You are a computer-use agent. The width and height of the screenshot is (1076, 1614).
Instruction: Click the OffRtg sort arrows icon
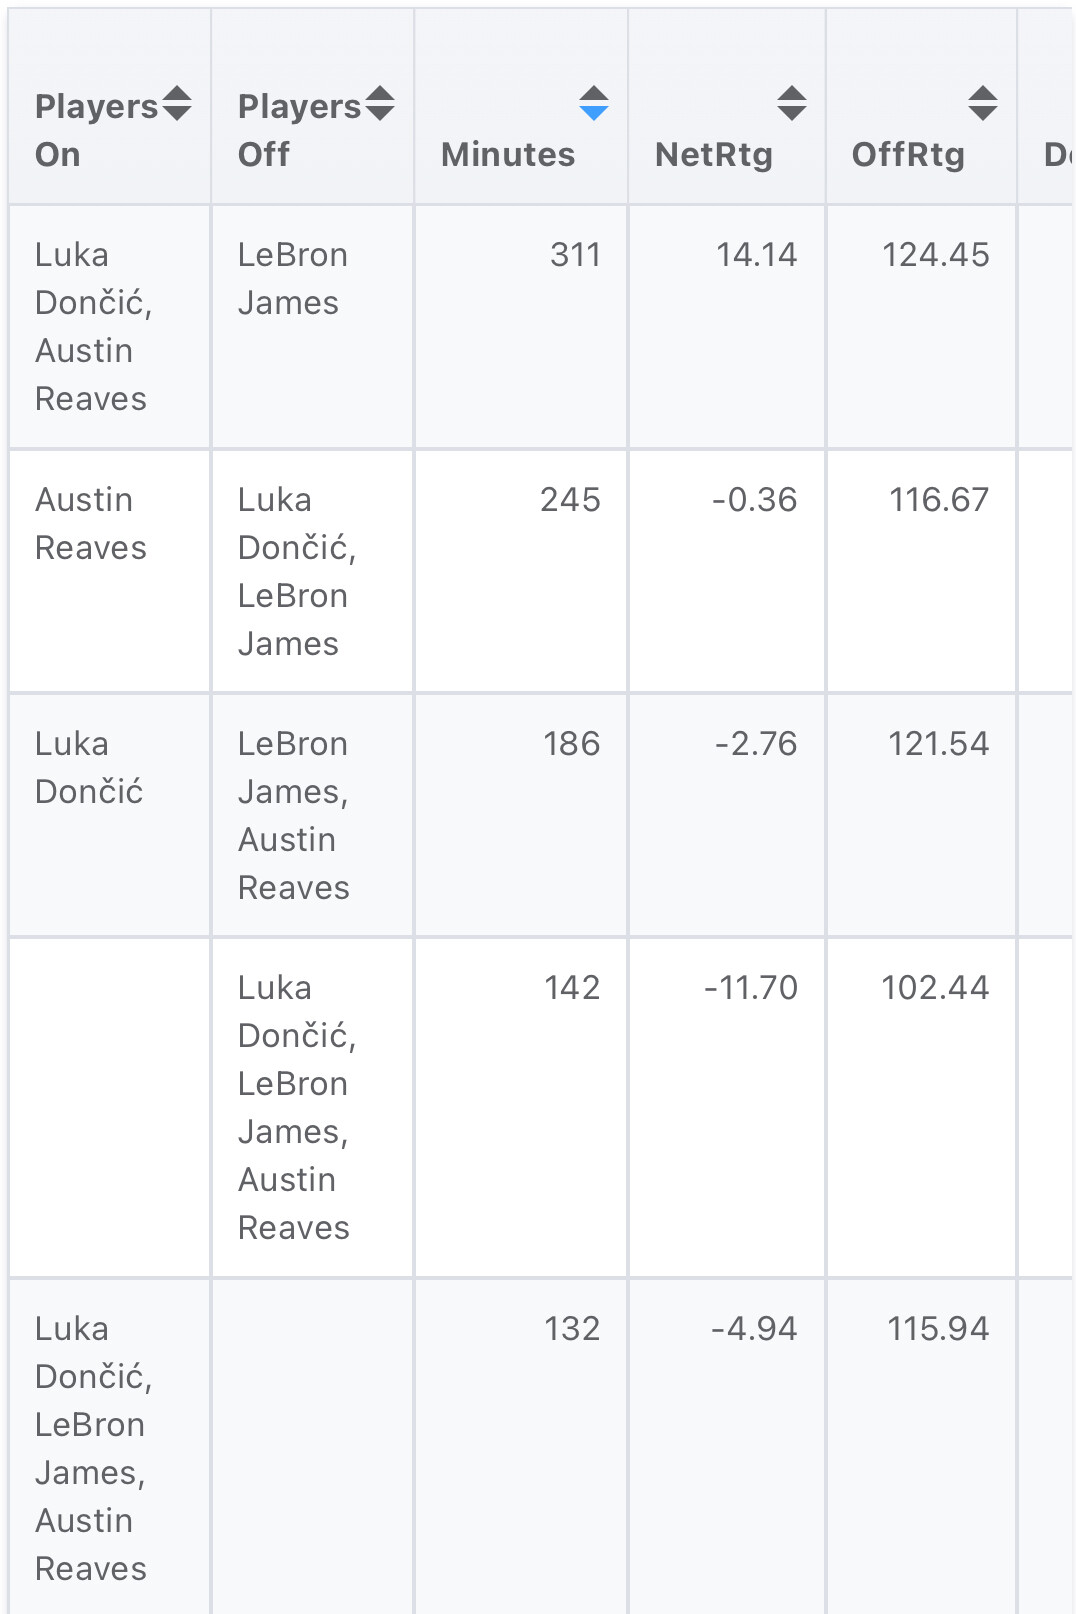click(983, 104)
